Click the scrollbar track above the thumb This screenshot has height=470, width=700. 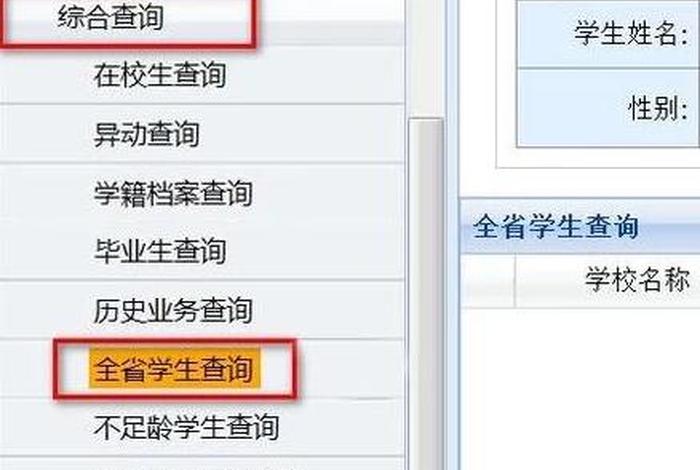tap(425, 59)
